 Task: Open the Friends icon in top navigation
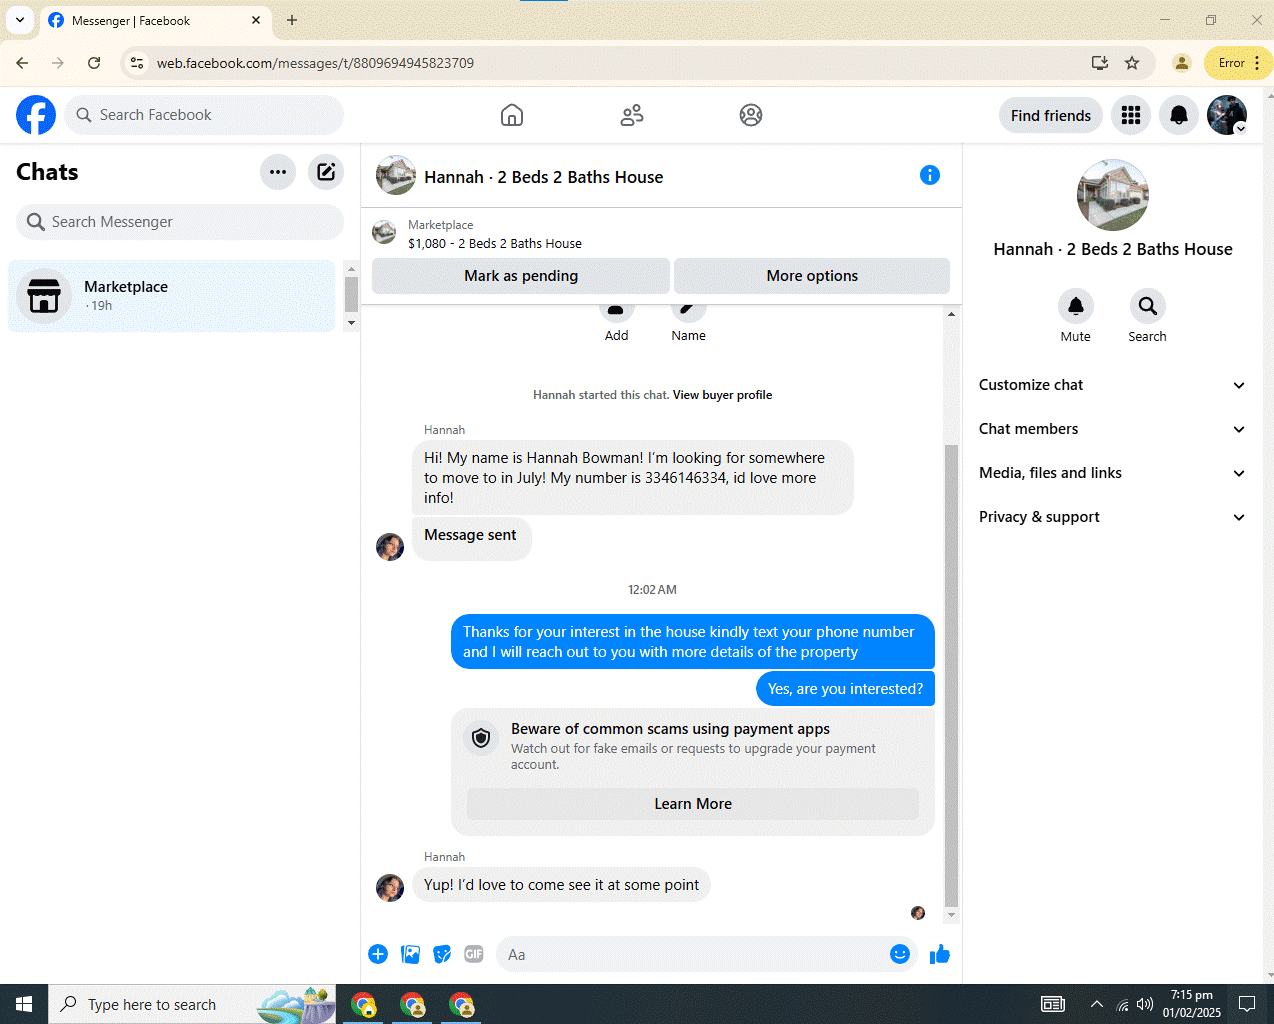(632, 115)
